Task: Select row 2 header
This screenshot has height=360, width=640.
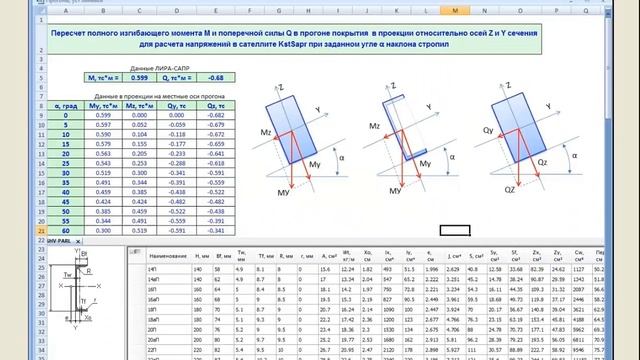Action: pos(41,39)
